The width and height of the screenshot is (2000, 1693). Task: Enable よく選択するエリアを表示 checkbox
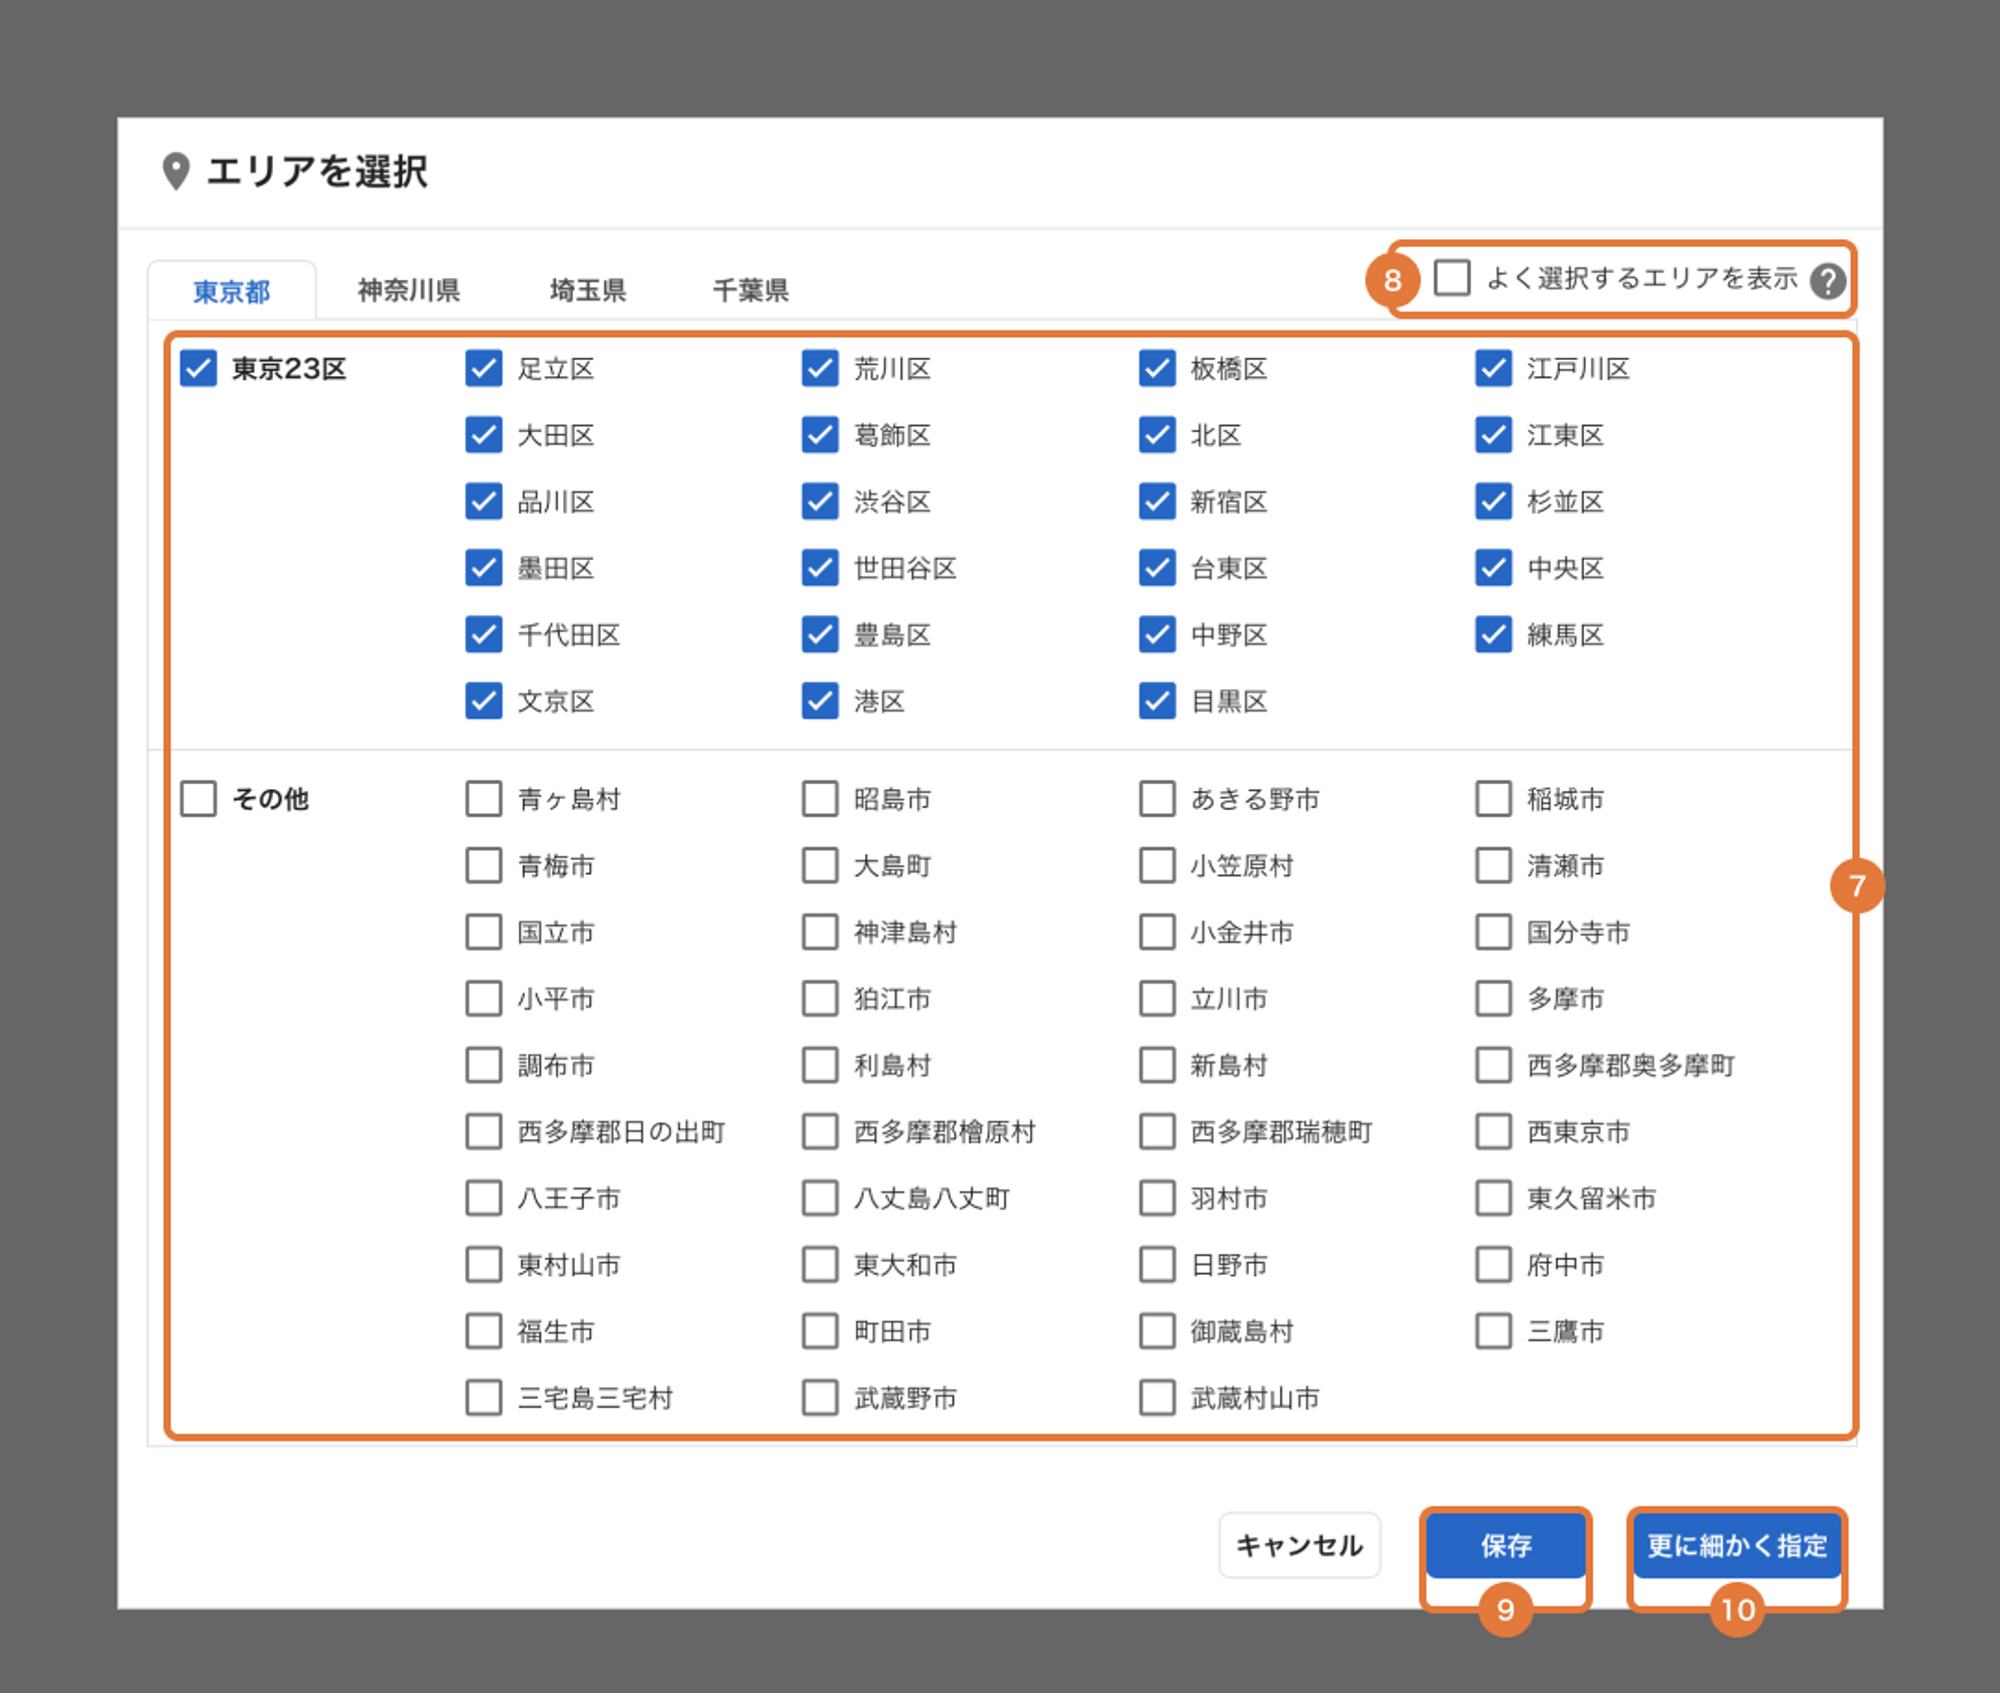tap(1452, 277)
